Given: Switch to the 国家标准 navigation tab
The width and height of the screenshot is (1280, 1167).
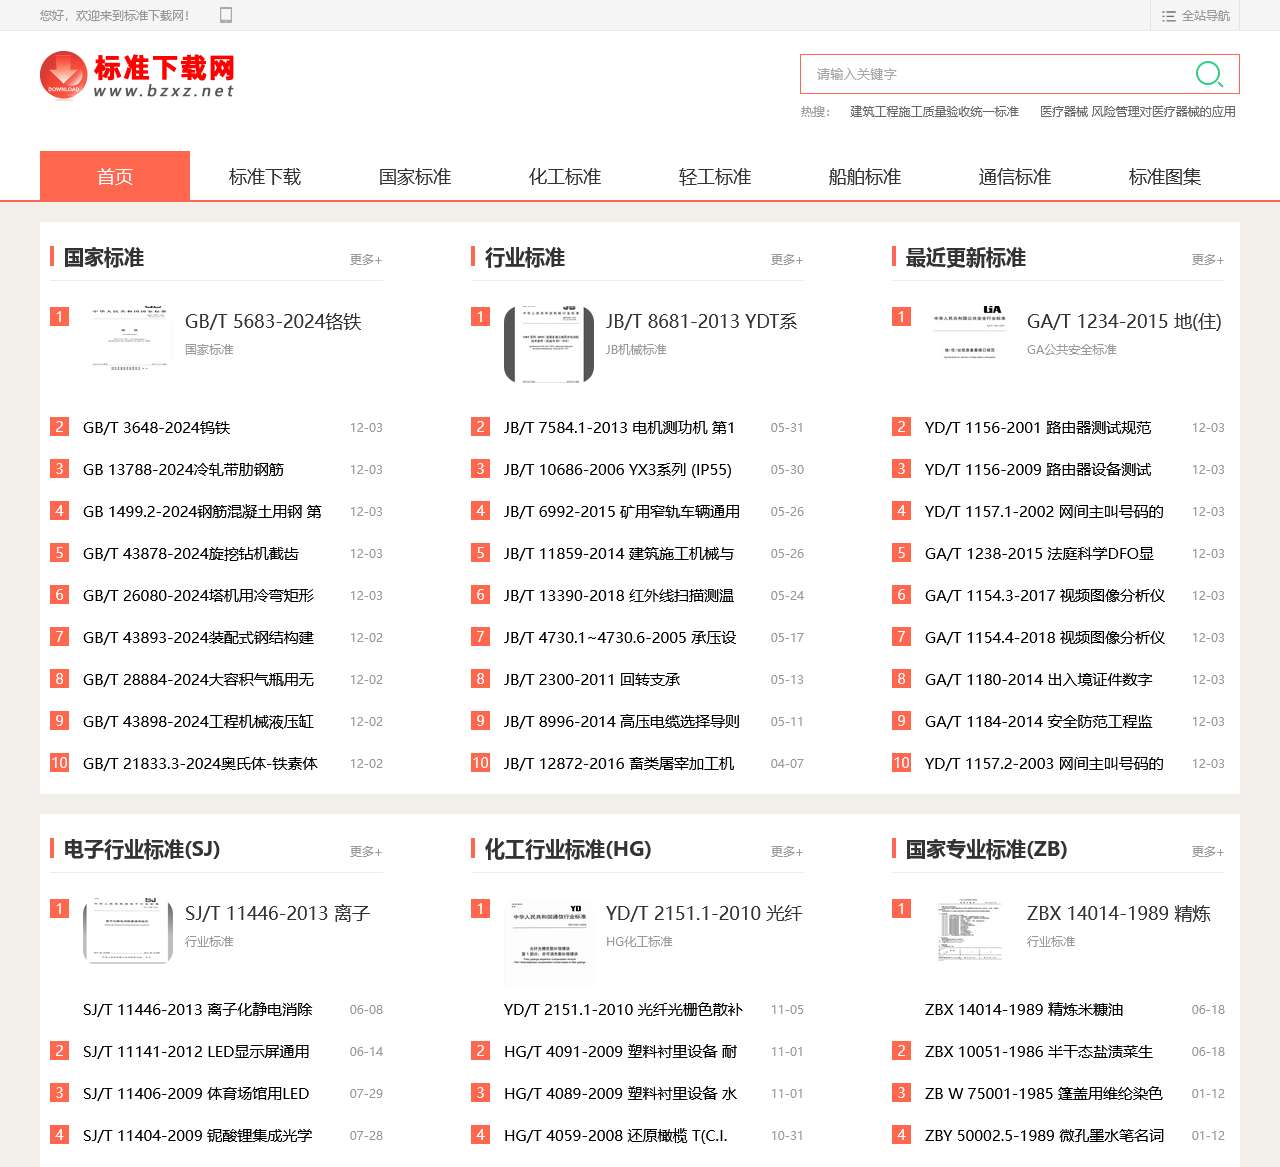Looking at the screenshot, I should pos(415,177).
